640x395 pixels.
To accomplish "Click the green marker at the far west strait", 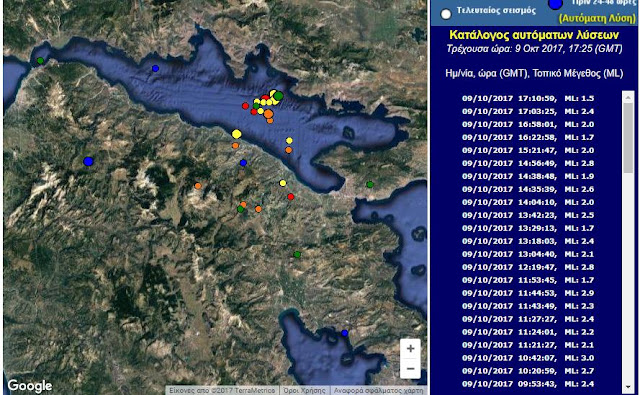I will 40,61.
